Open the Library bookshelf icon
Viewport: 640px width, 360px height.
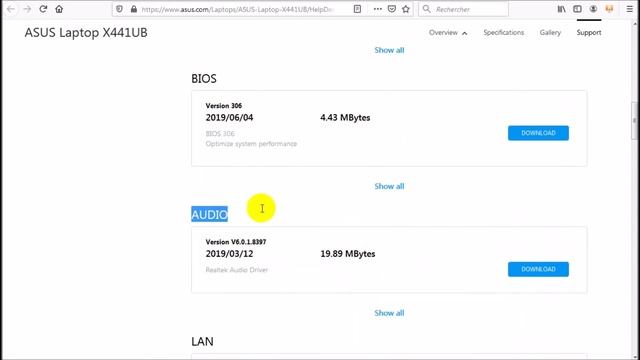click(x=562, y=9)
